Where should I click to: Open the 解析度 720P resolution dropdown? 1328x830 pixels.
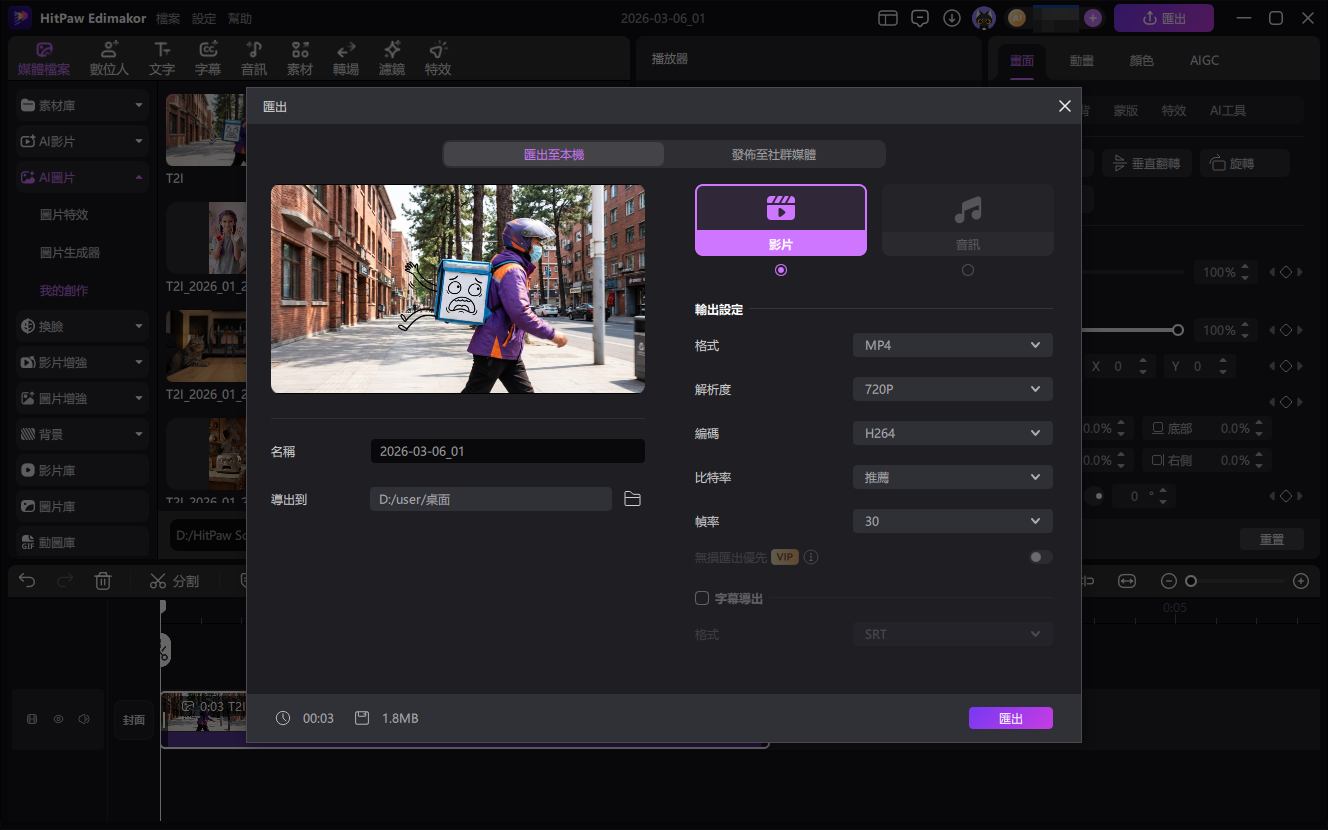click(x=952, y=390)
